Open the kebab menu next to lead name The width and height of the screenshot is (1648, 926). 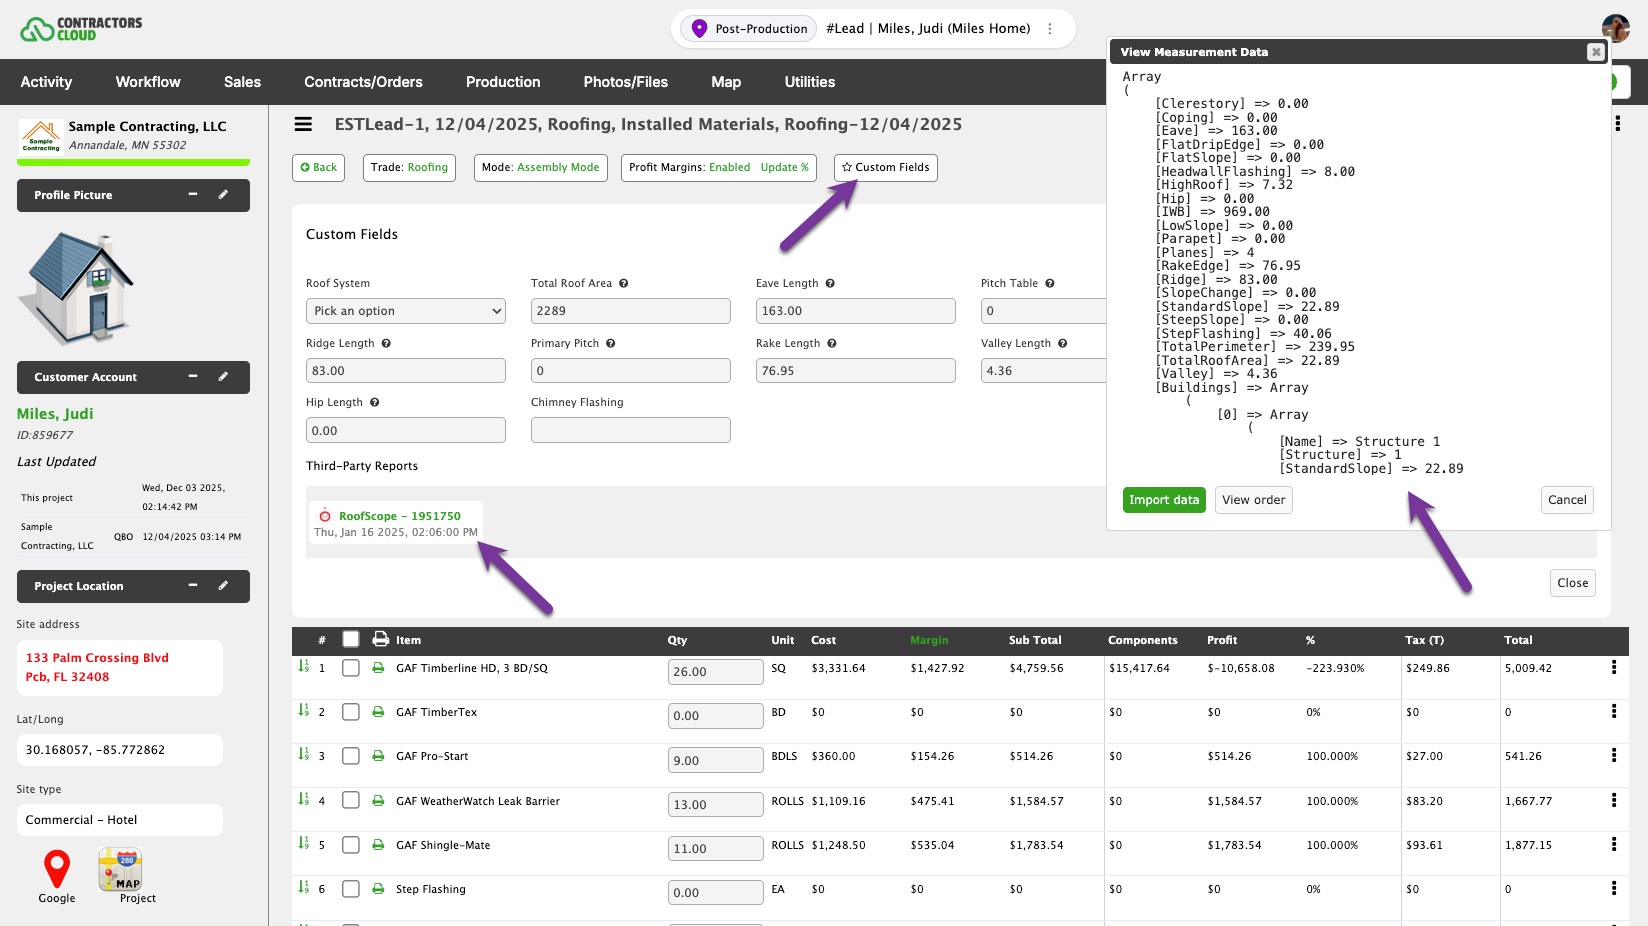1050,29
